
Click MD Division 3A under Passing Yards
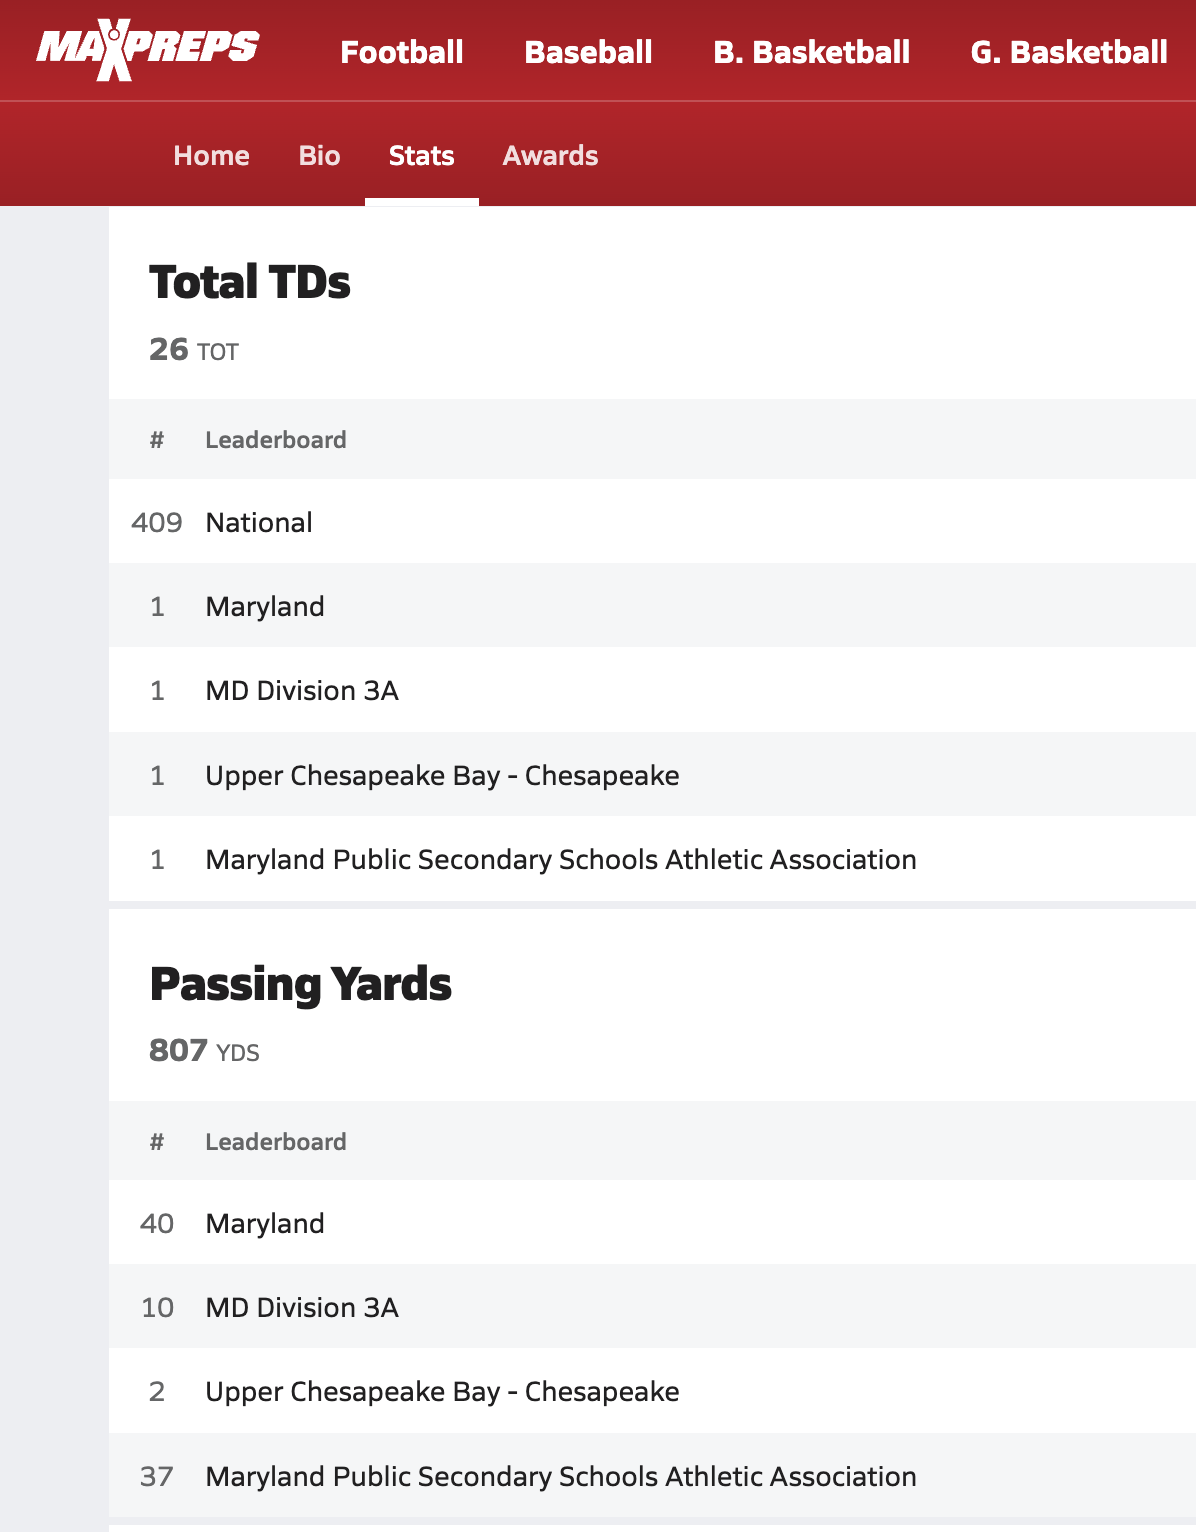click(x=302, y=1307)
